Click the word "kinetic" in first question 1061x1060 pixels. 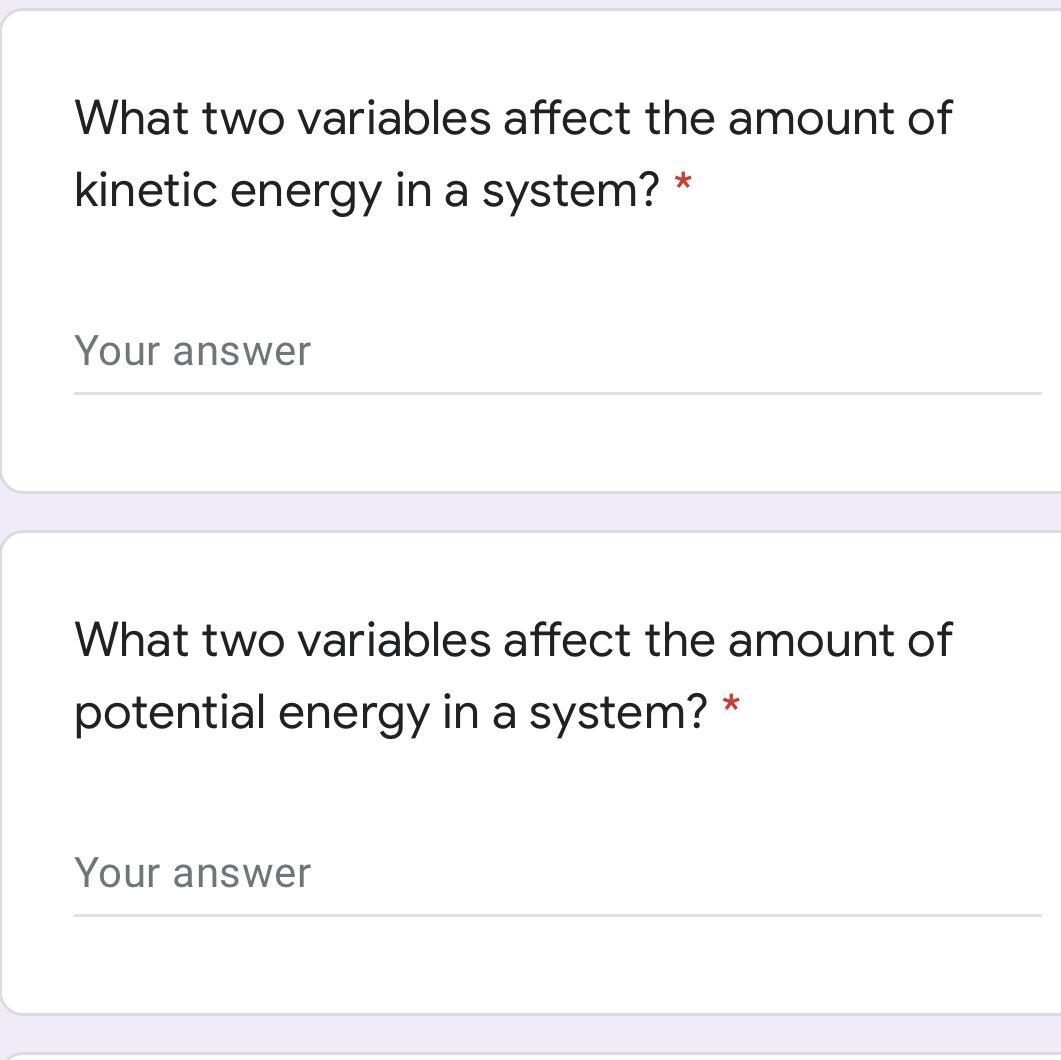[145, 189]
